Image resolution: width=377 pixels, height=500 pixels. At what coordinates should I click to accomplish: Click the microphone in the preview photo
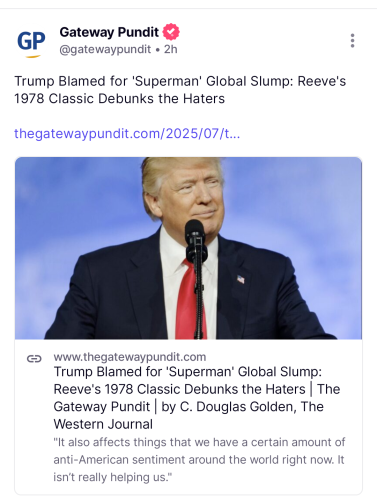[x=195, y=241]
